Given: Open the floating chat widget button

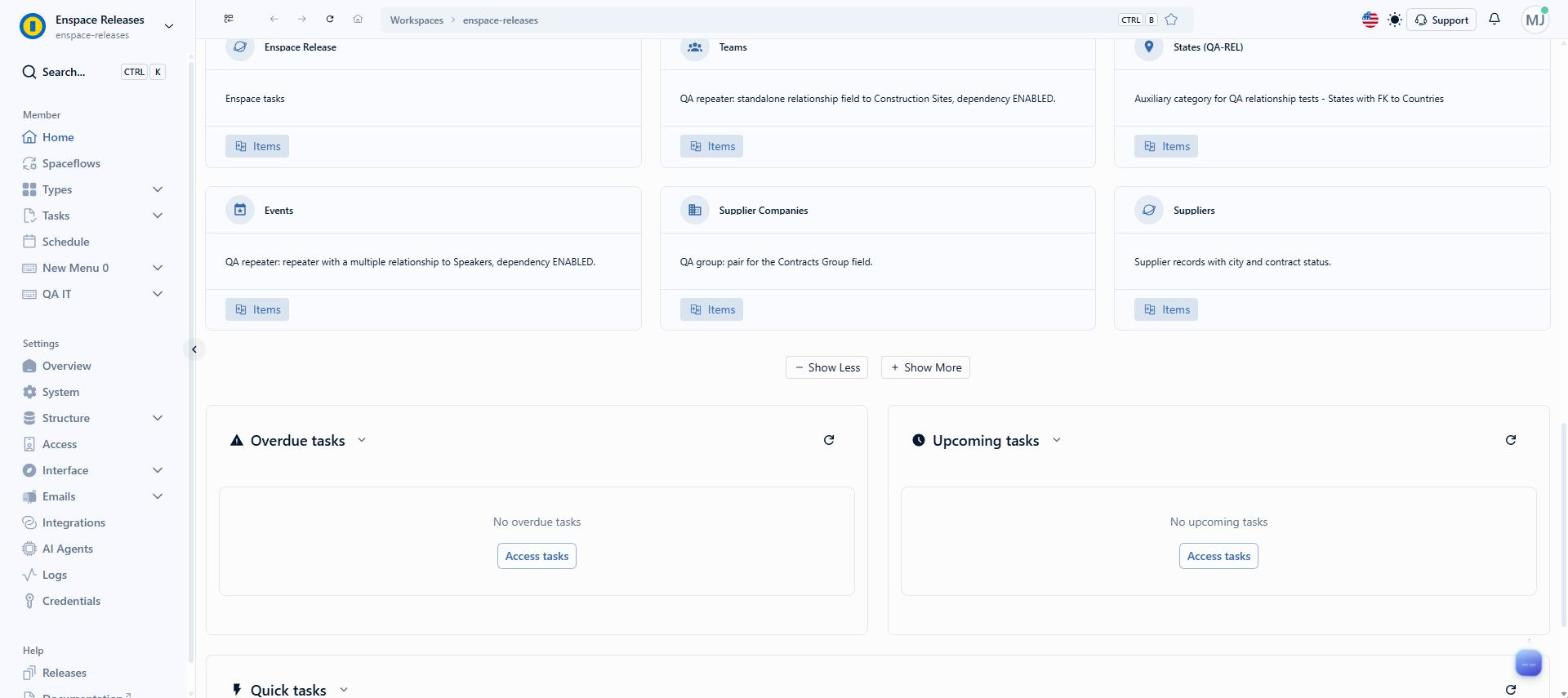Looking at the screenshot, I should [1529, 664].
